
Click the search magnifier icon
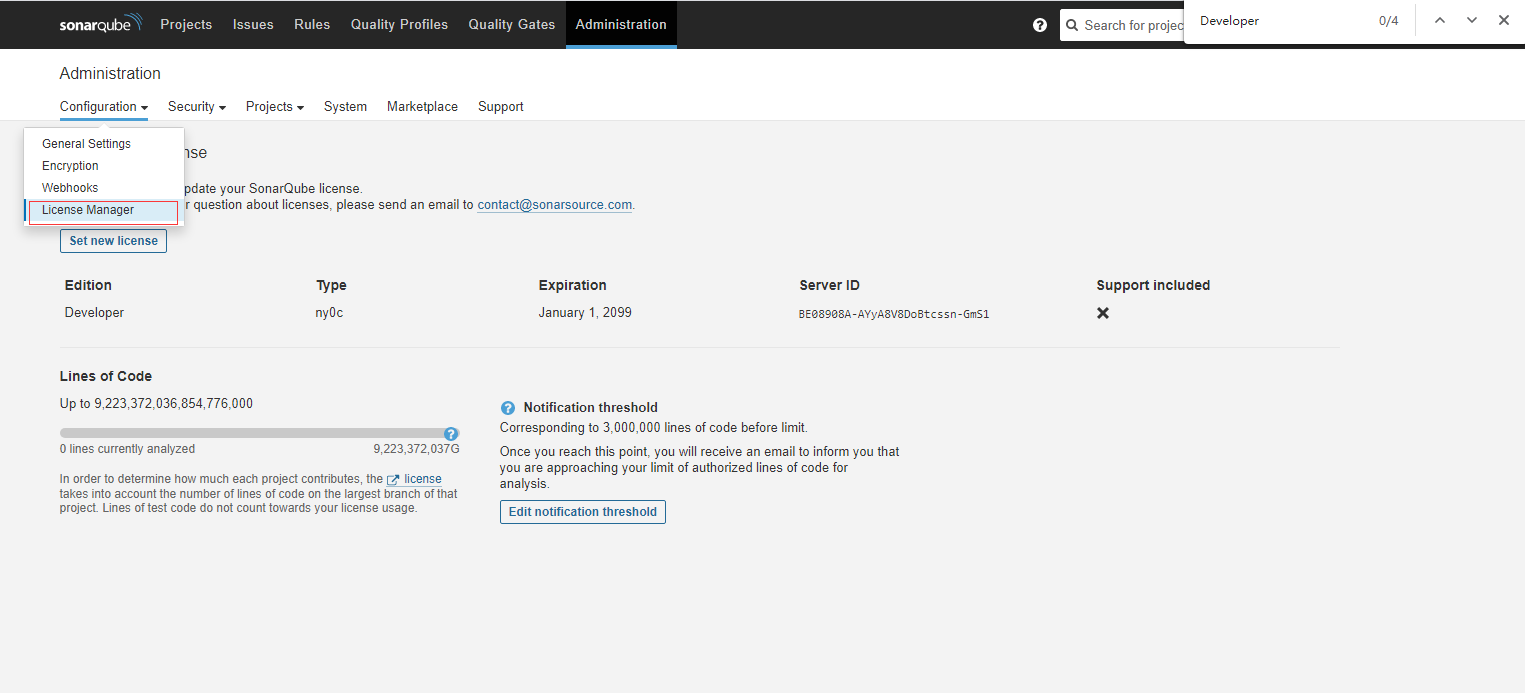tap(1072, 25)
